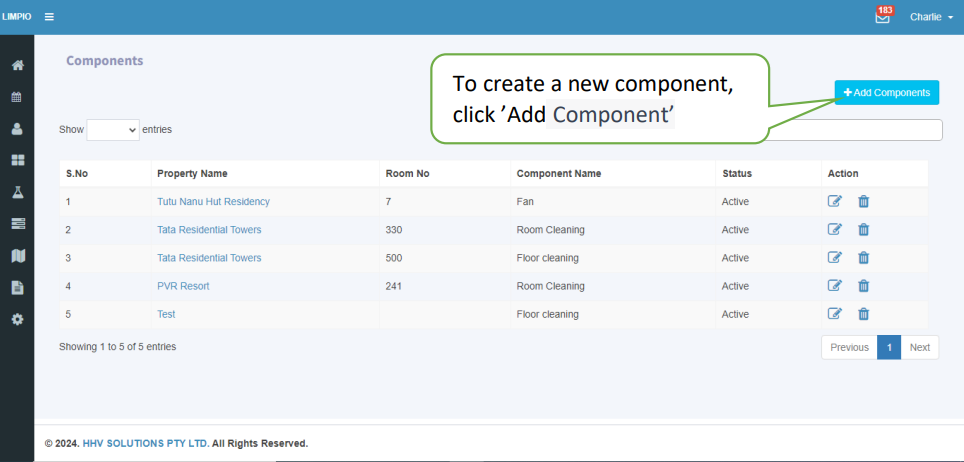The width and height of the screenshot is (964, 462).
Task: Open the home icon in sidebar
Action: tap(18, 65)
